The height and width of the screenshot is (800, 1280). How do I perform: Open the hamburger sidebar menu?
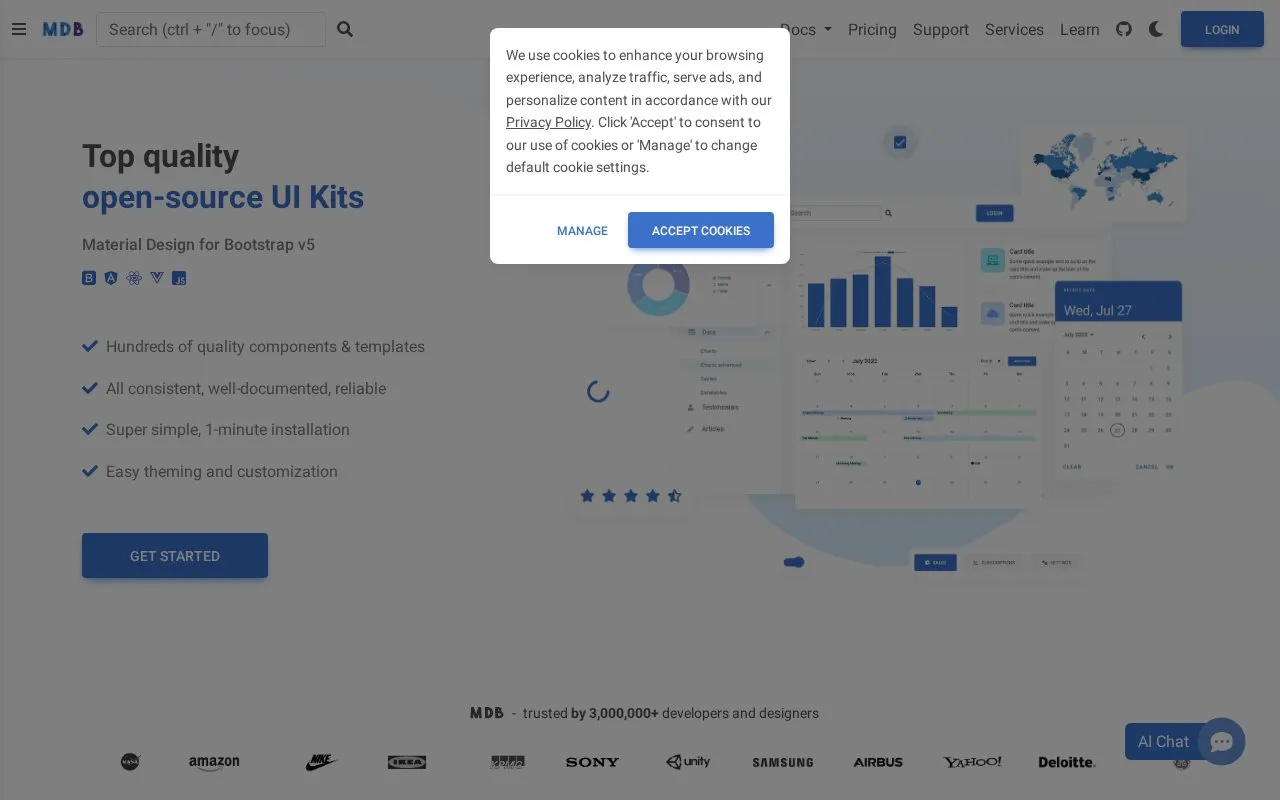click(x=19, y=29)
